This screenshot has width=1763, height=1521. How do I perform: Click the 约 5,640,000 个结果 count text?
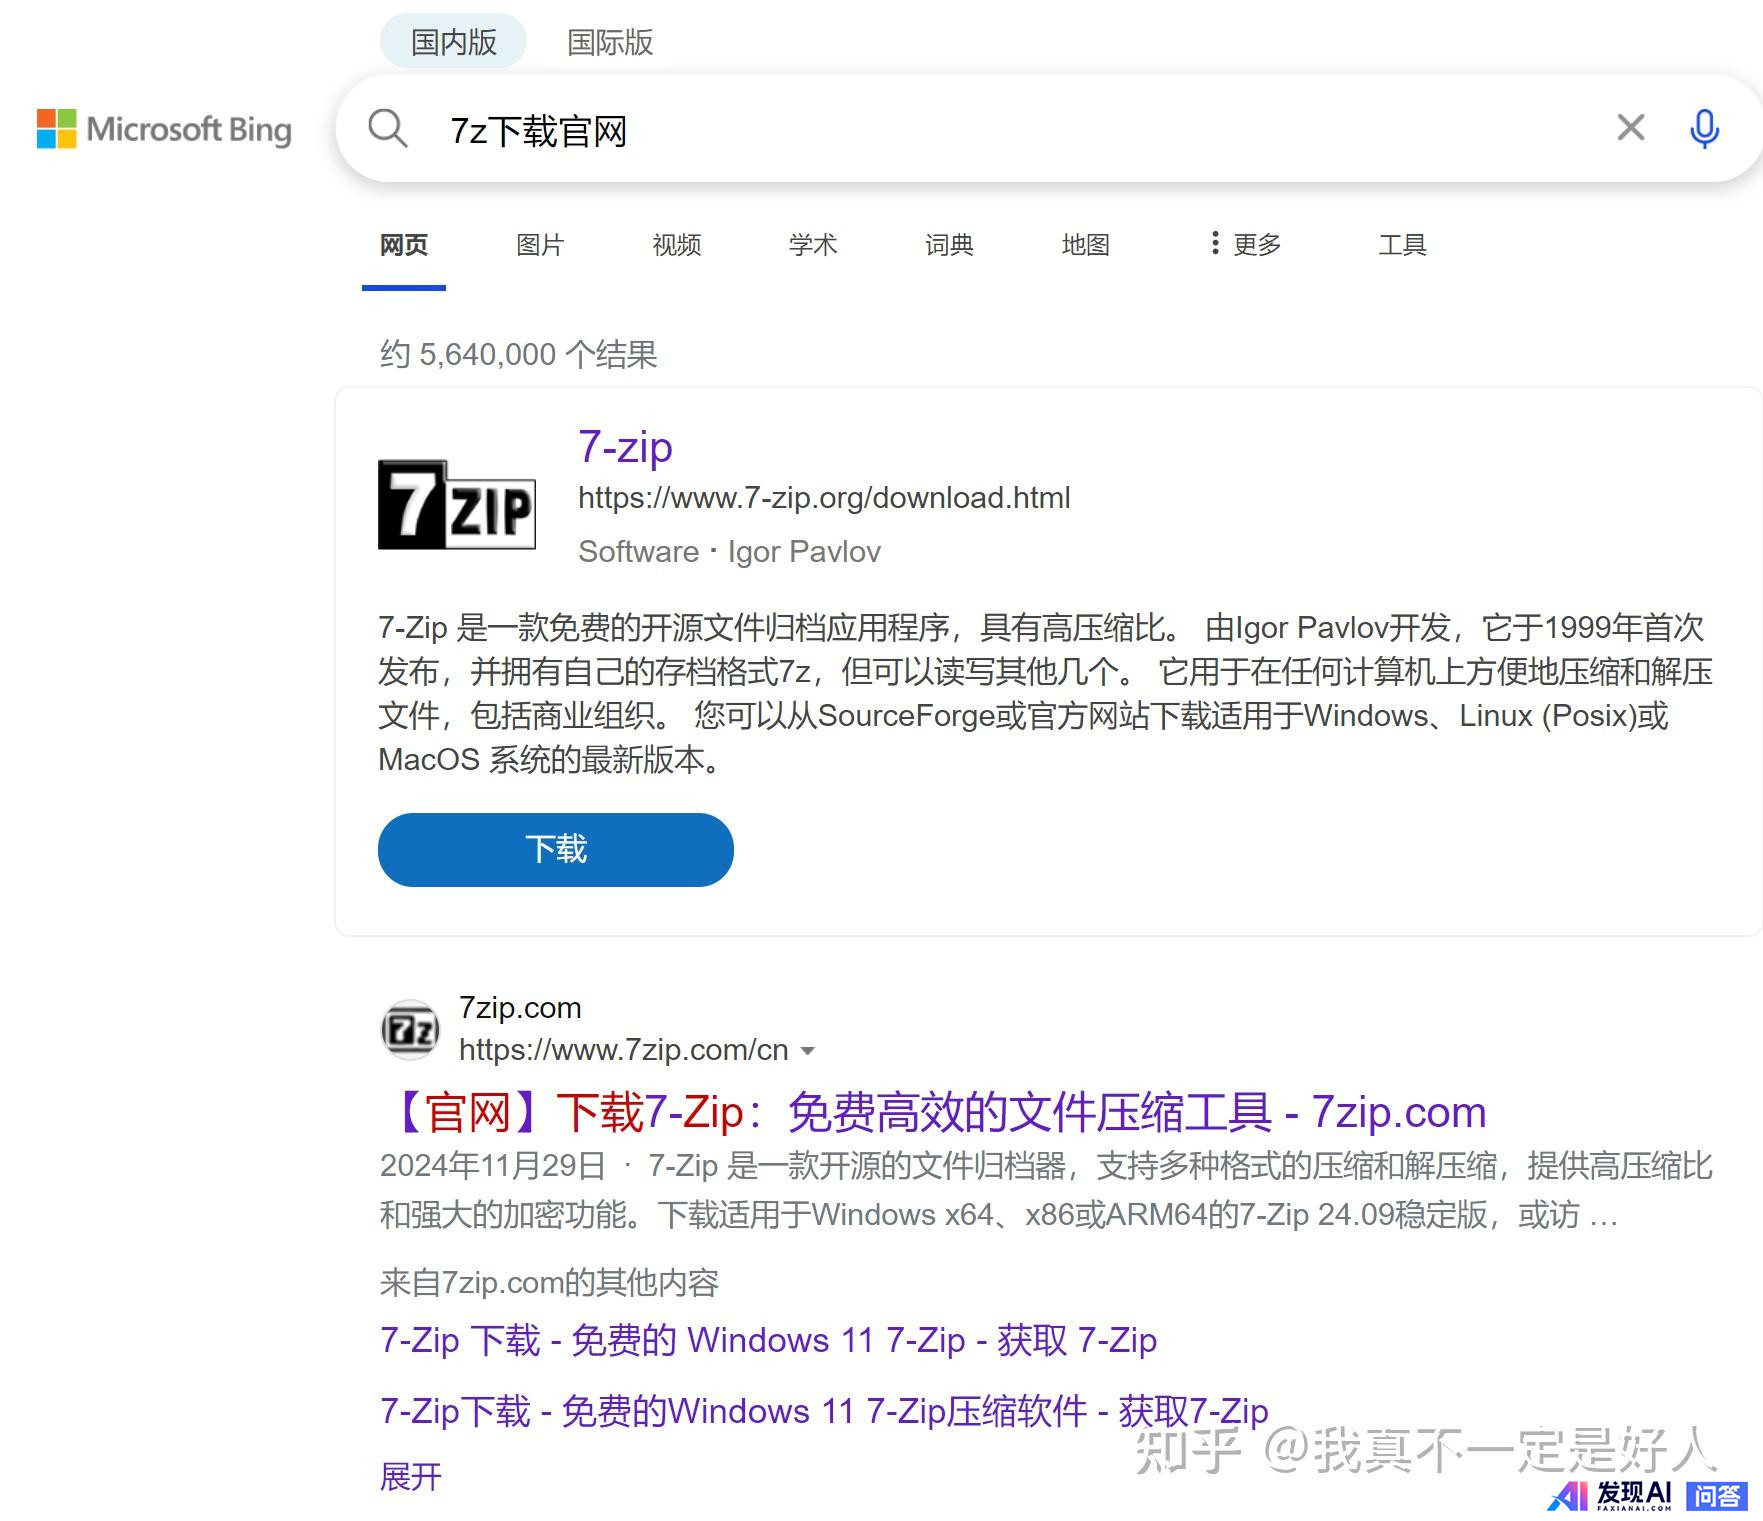(x=518, y=354)
